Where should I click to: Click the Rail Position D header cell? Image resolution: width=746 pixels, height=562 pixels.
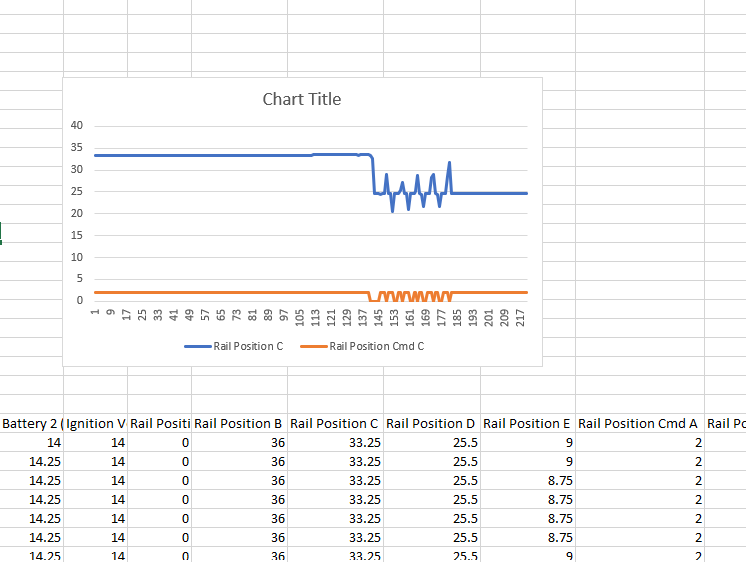(x=430, y=424)
